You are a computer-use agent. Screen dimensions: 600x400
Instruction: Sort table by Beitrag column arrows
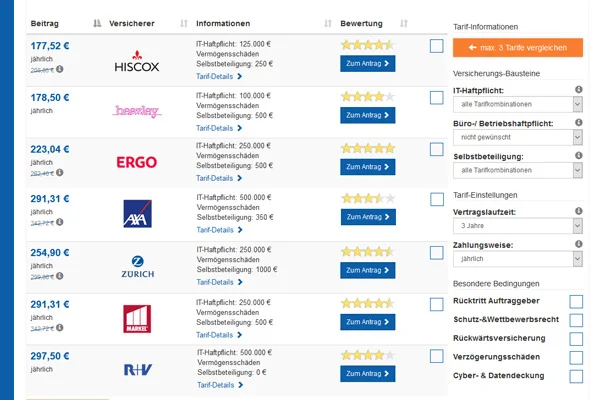pyautogui.click(x=97, y=24)
